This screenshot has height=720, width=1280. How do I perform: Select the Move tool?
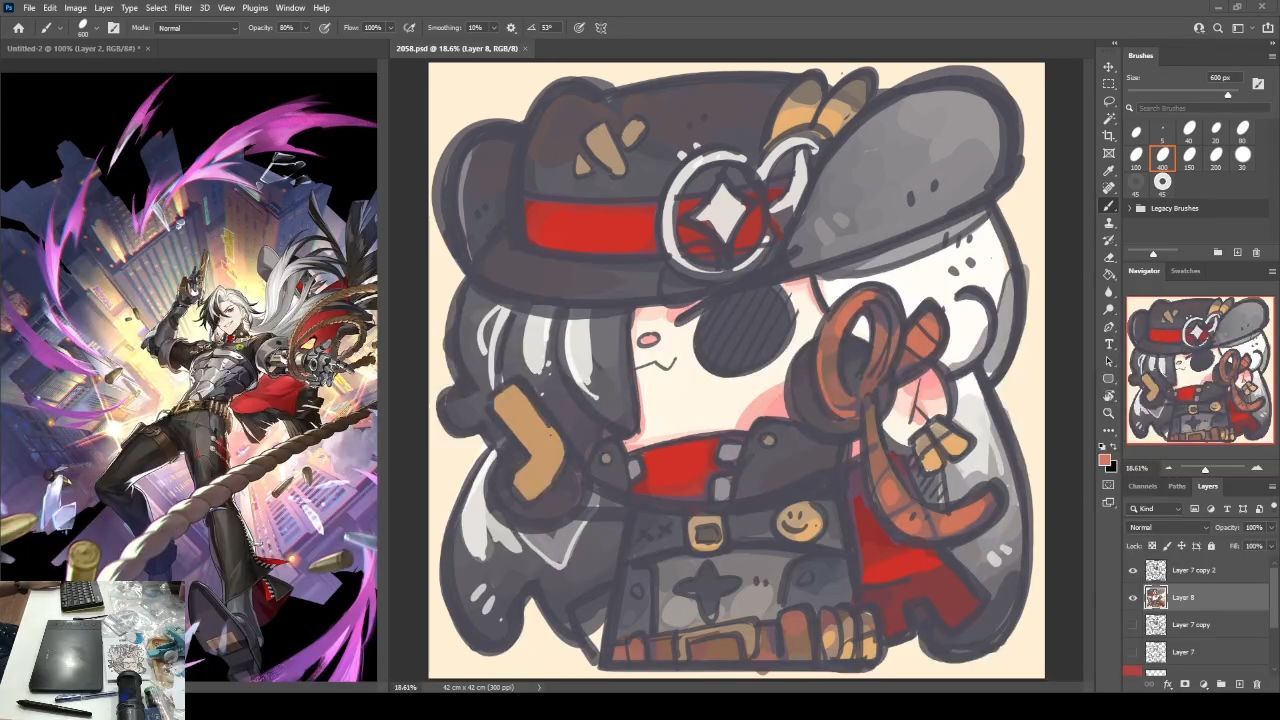[1109, 67]
